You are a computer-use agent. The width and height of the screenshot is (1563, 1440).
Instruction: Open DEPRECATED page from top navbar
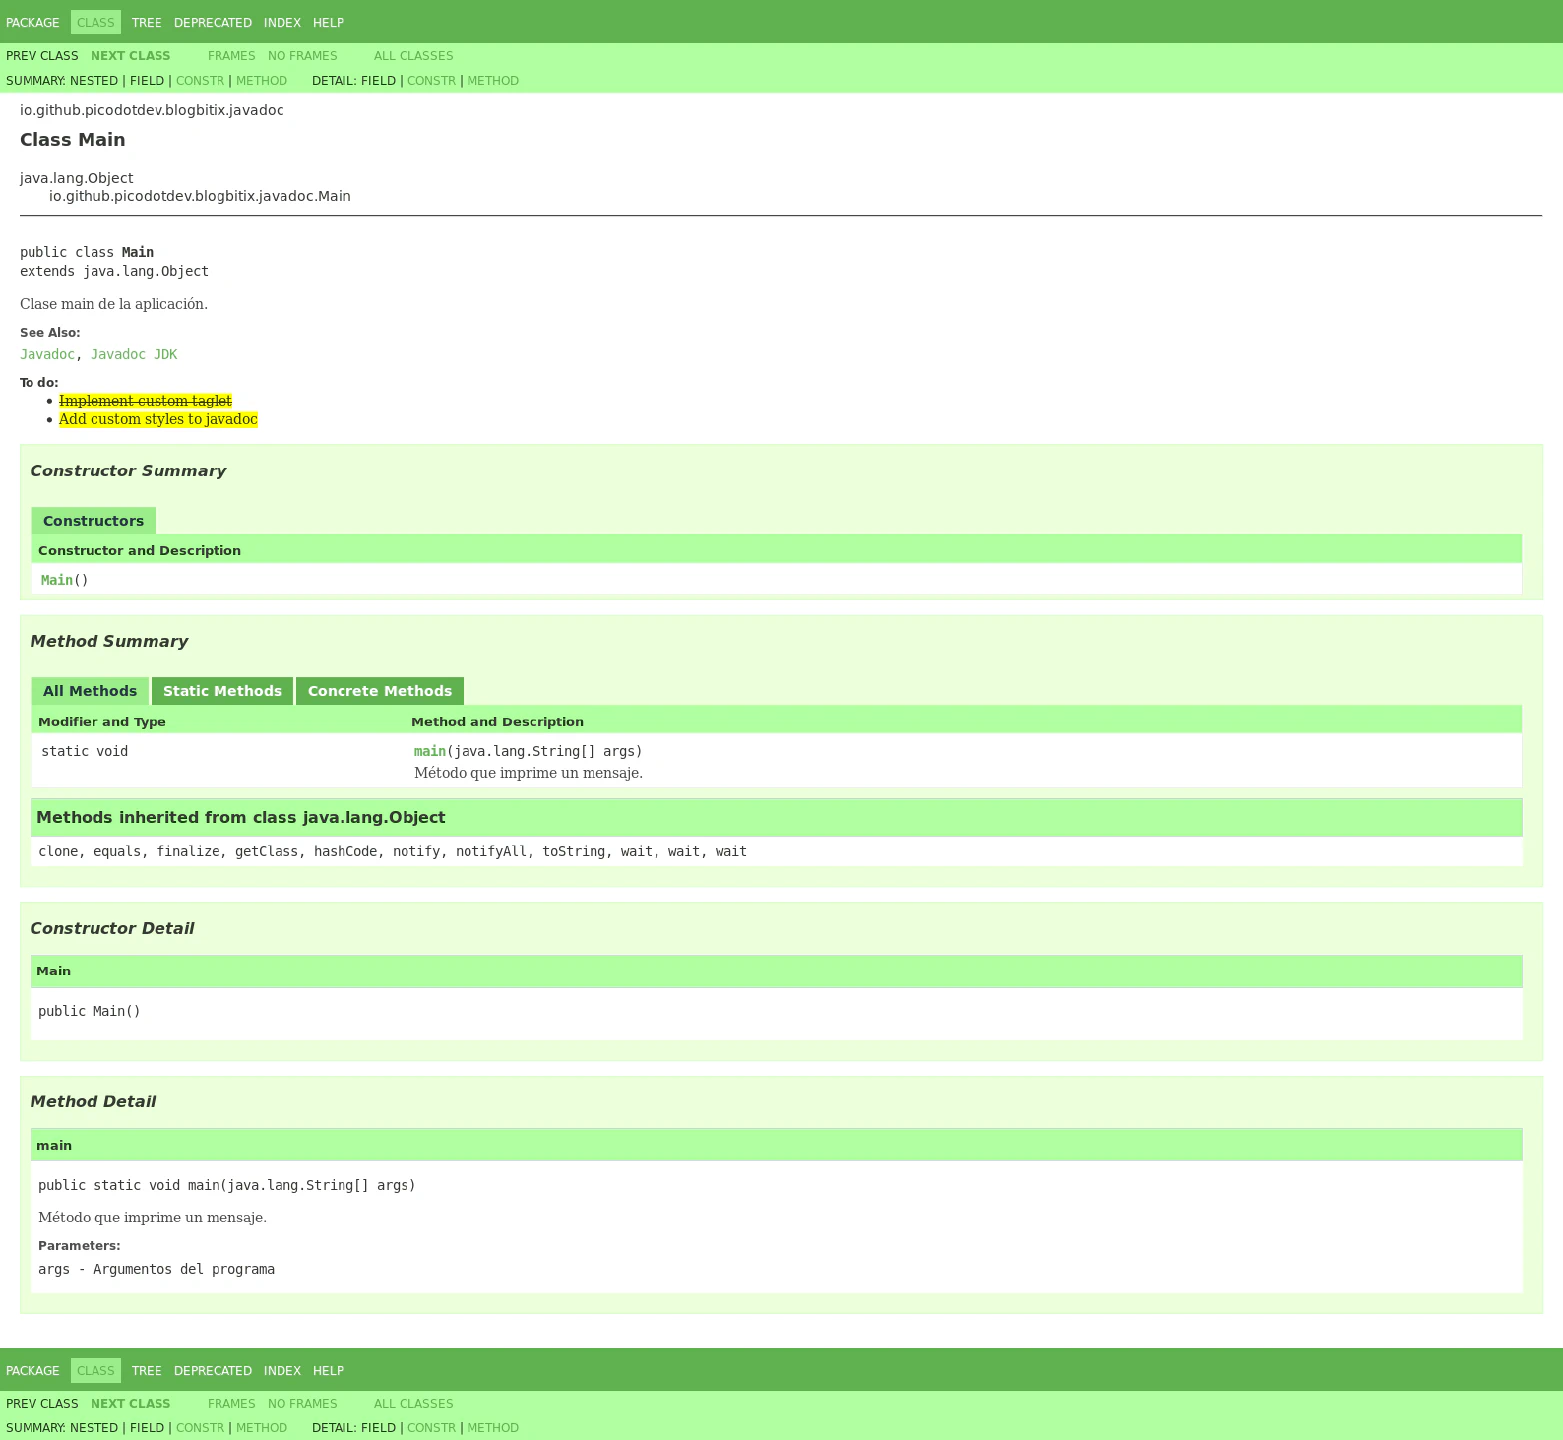tap(212, 22)
